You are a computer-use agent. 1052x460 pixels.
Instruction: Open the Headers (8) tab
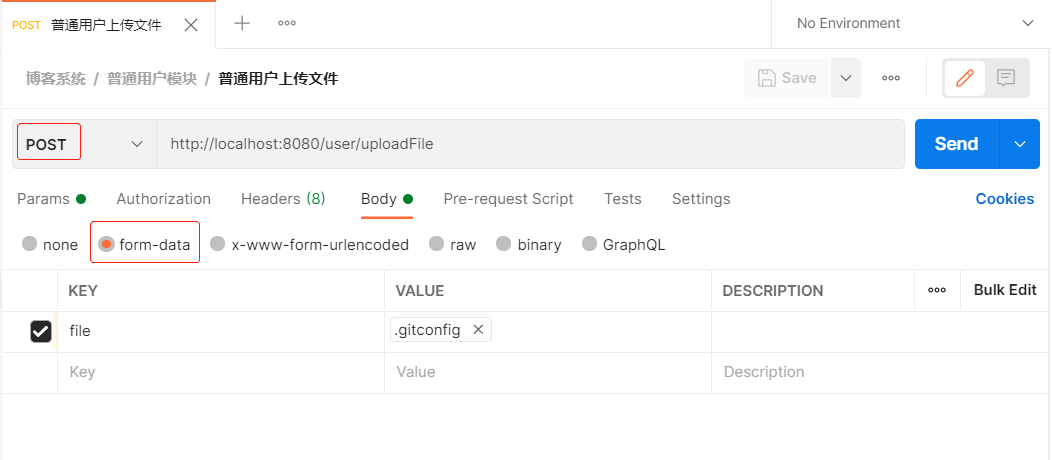coord(283,199)
